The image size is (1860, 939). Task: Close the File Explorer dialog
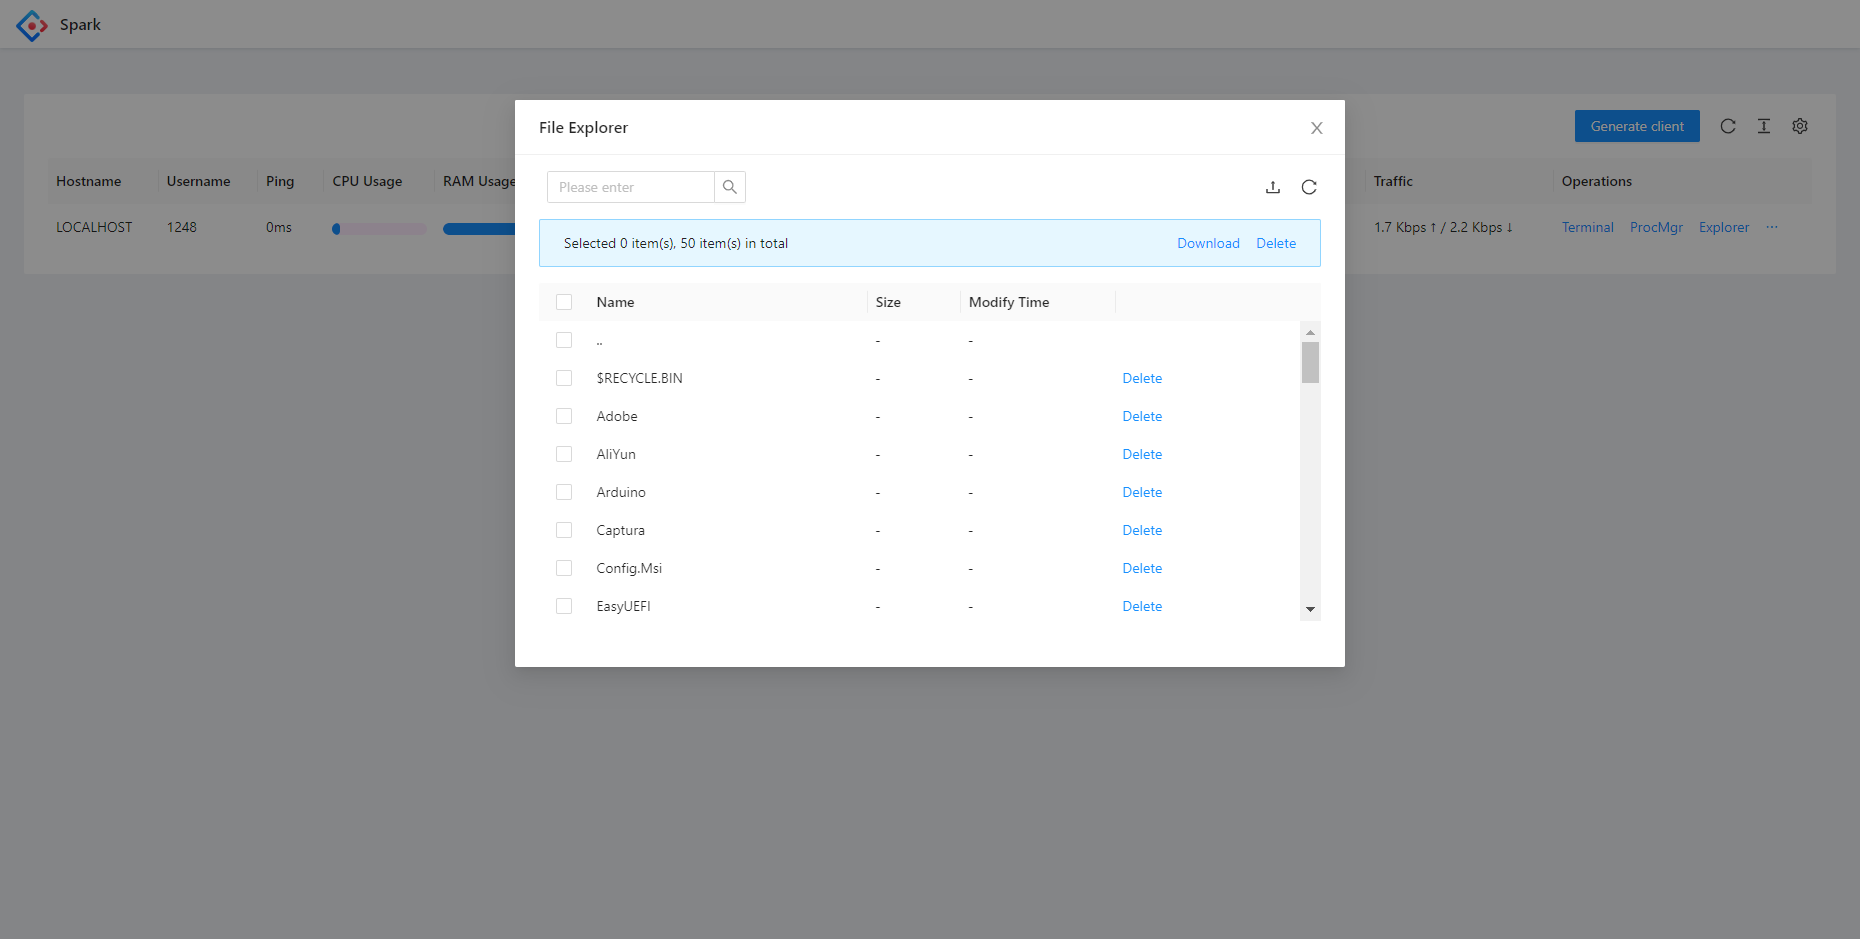[1317, 128]
